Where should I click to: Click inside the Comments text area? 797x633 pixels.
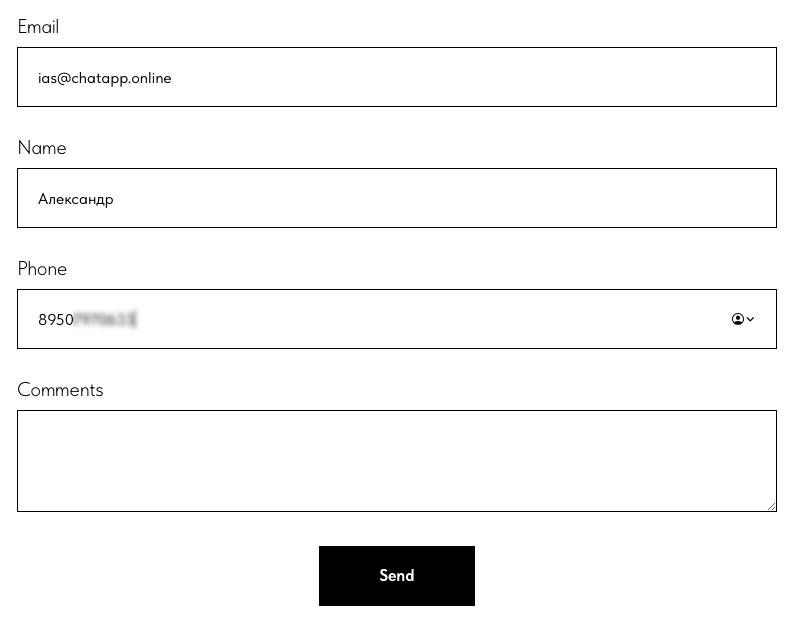(x=396, y=460)
